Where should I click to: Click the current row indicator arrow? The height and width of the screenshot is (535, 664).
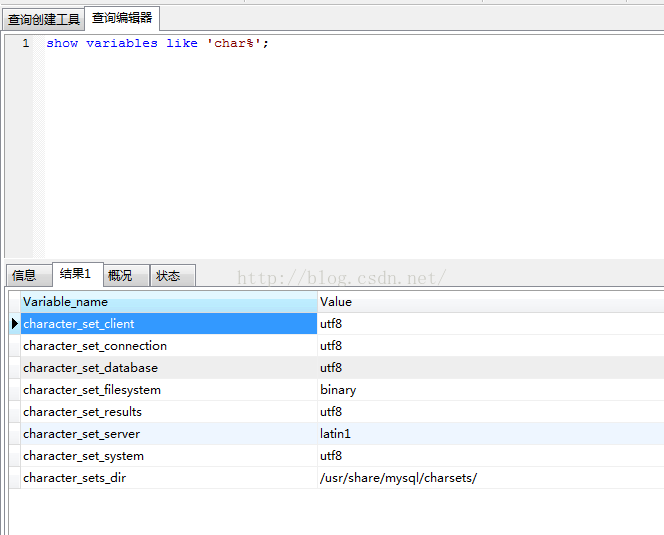coord(15,324)
